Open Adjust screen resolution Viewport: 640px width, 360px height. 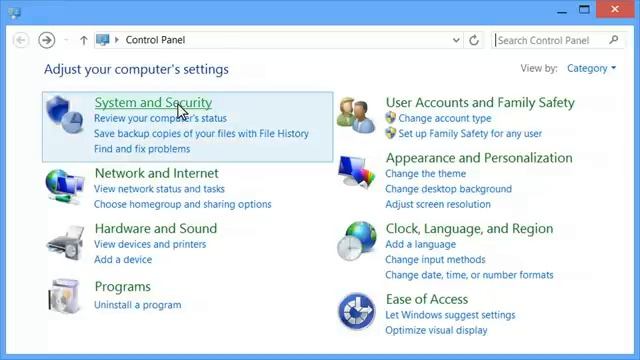[x=438, y=204]
